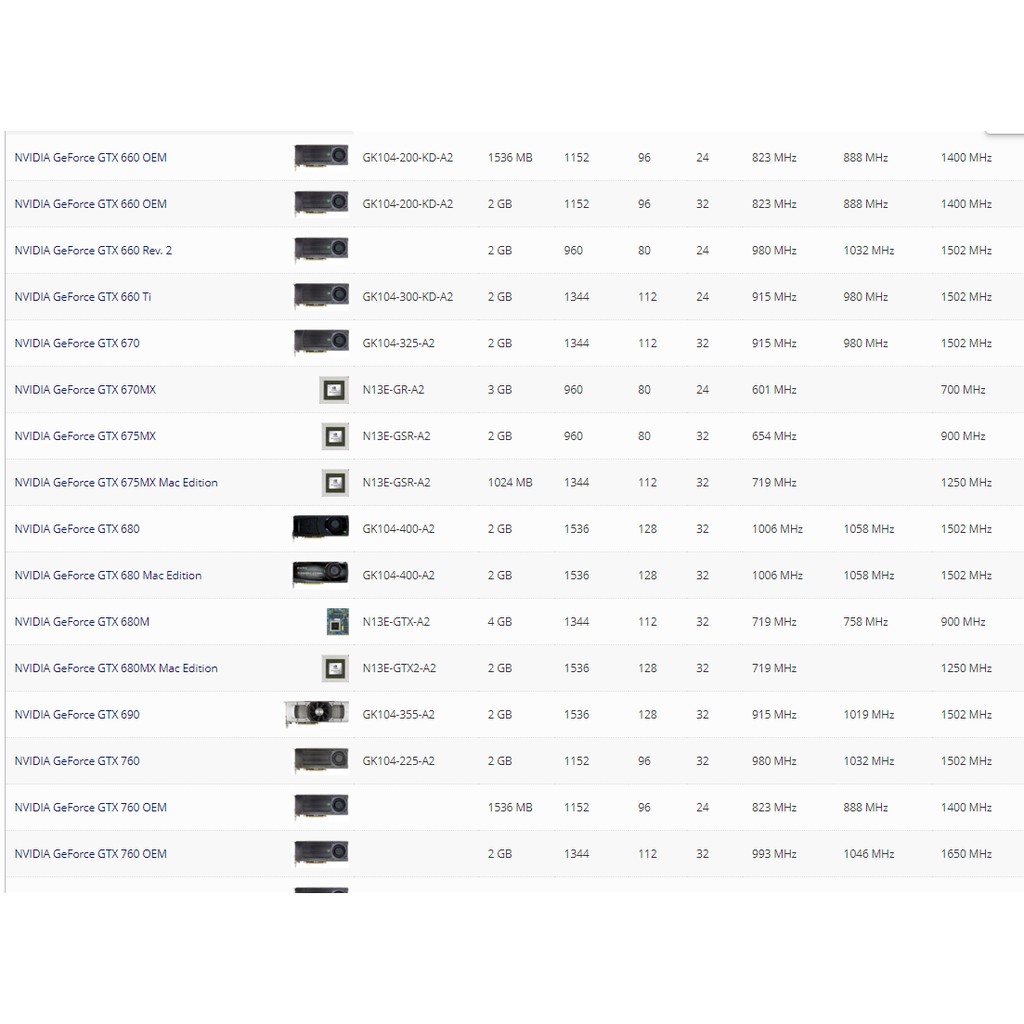Click the GTX 675MX Mac Edition chip icon
The height and width of the screenshot is (1024, 1024).
335,483
